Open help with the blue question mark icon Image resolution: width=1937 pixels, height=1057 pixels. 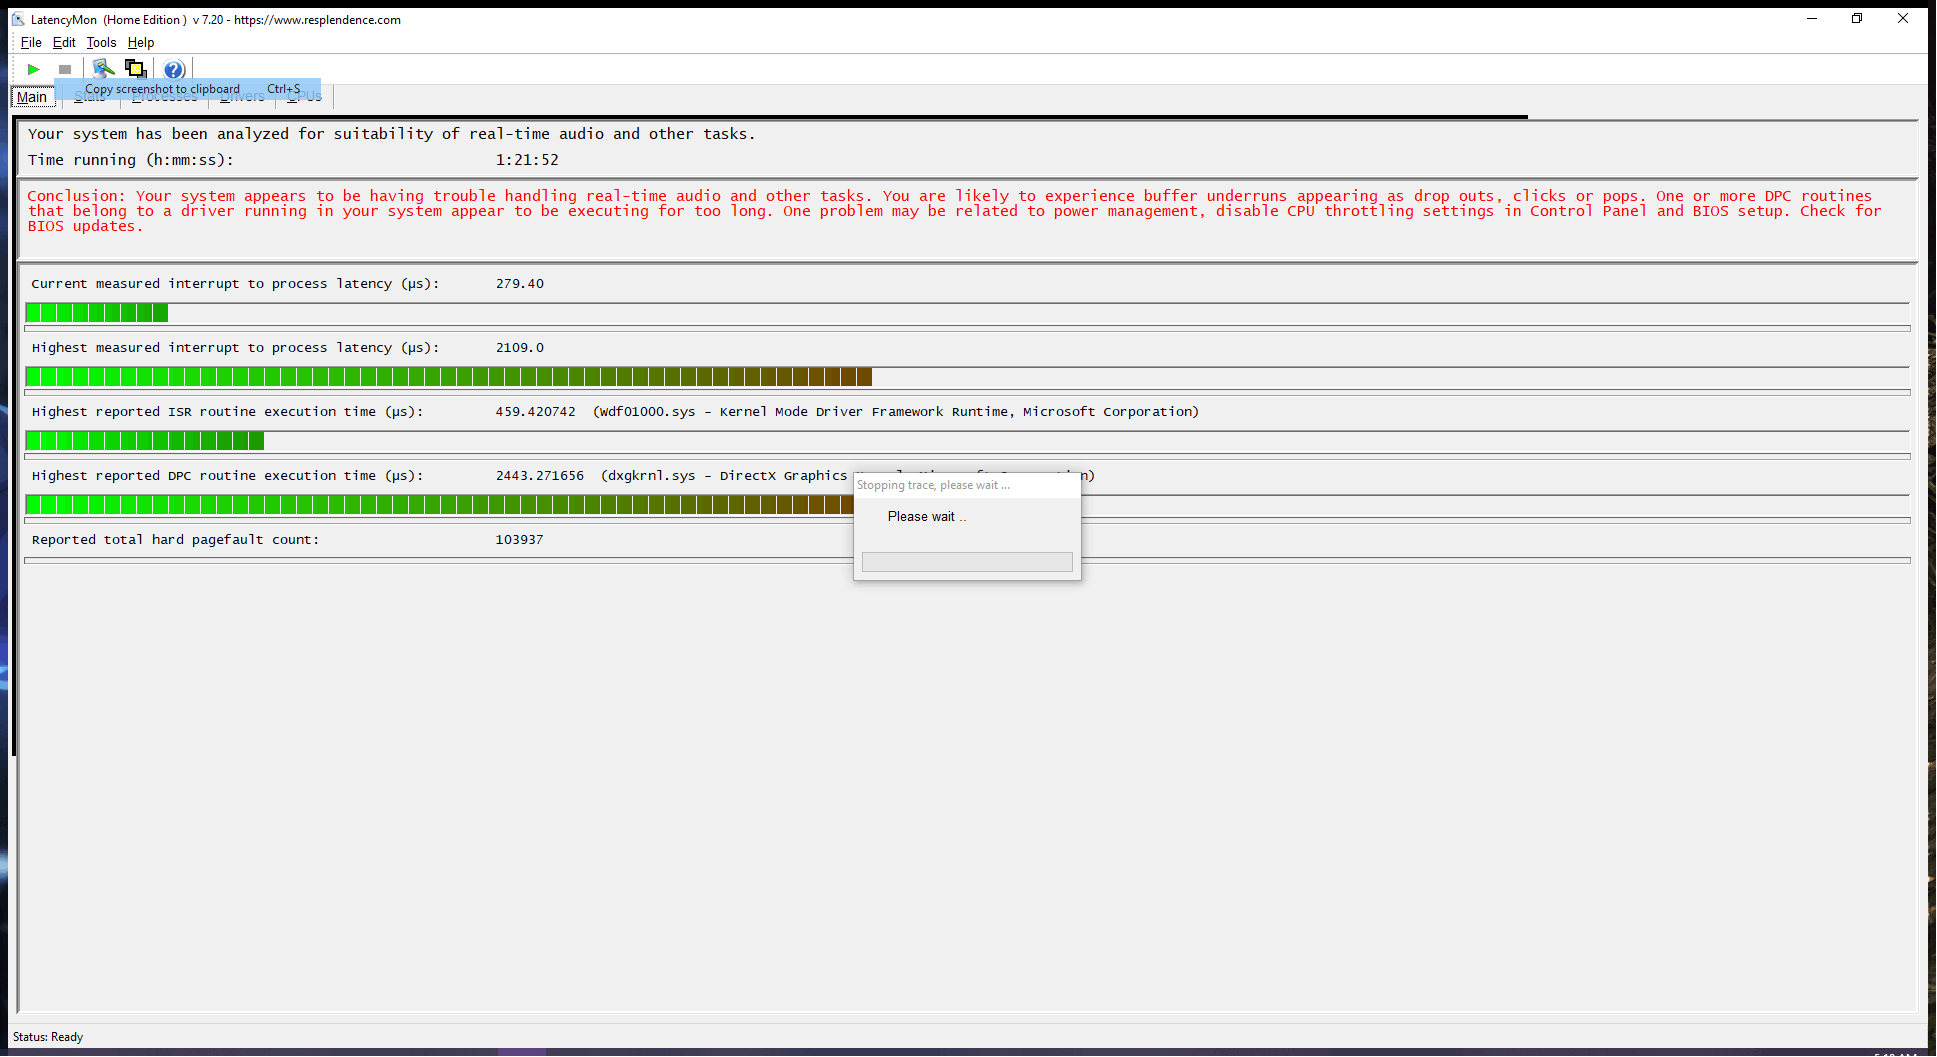pyautogui.click(x=174, y=69)
